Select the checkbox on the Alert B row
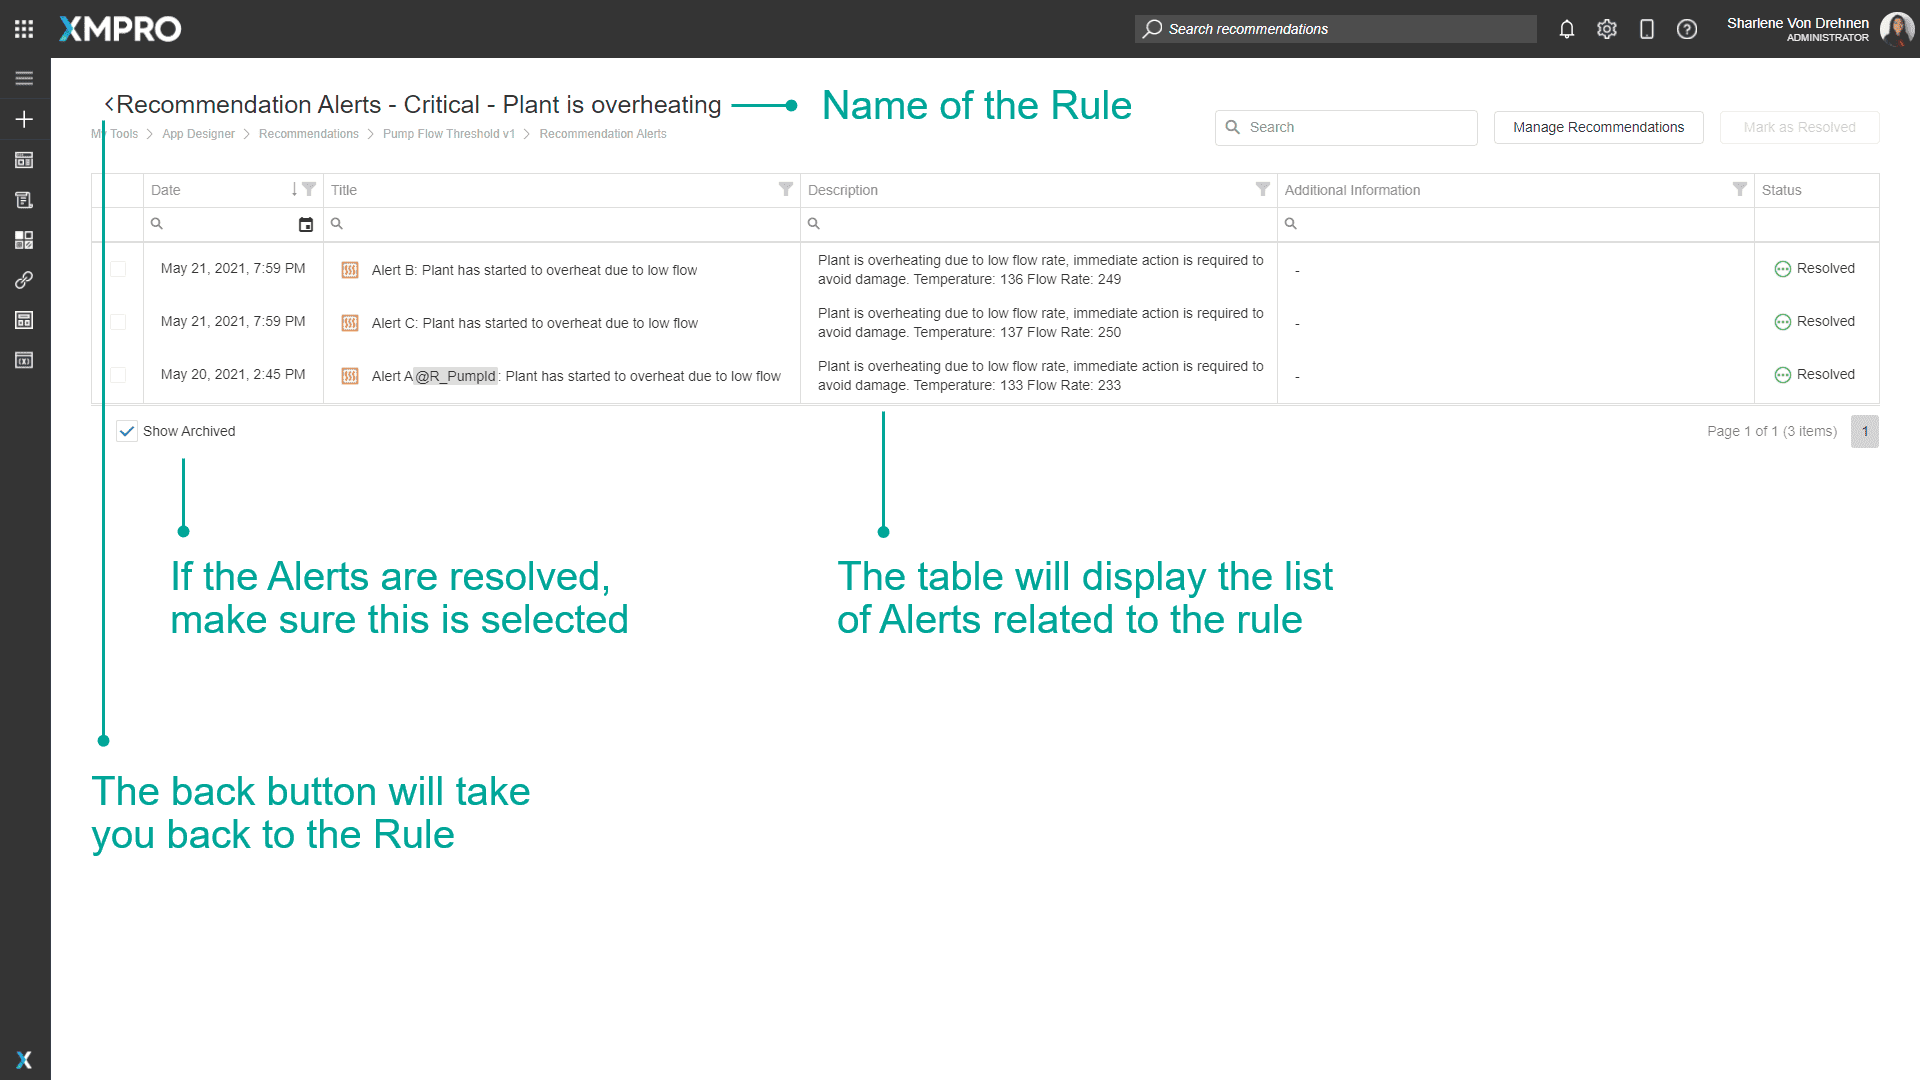1920x1080 pixels. coord(119,268)
